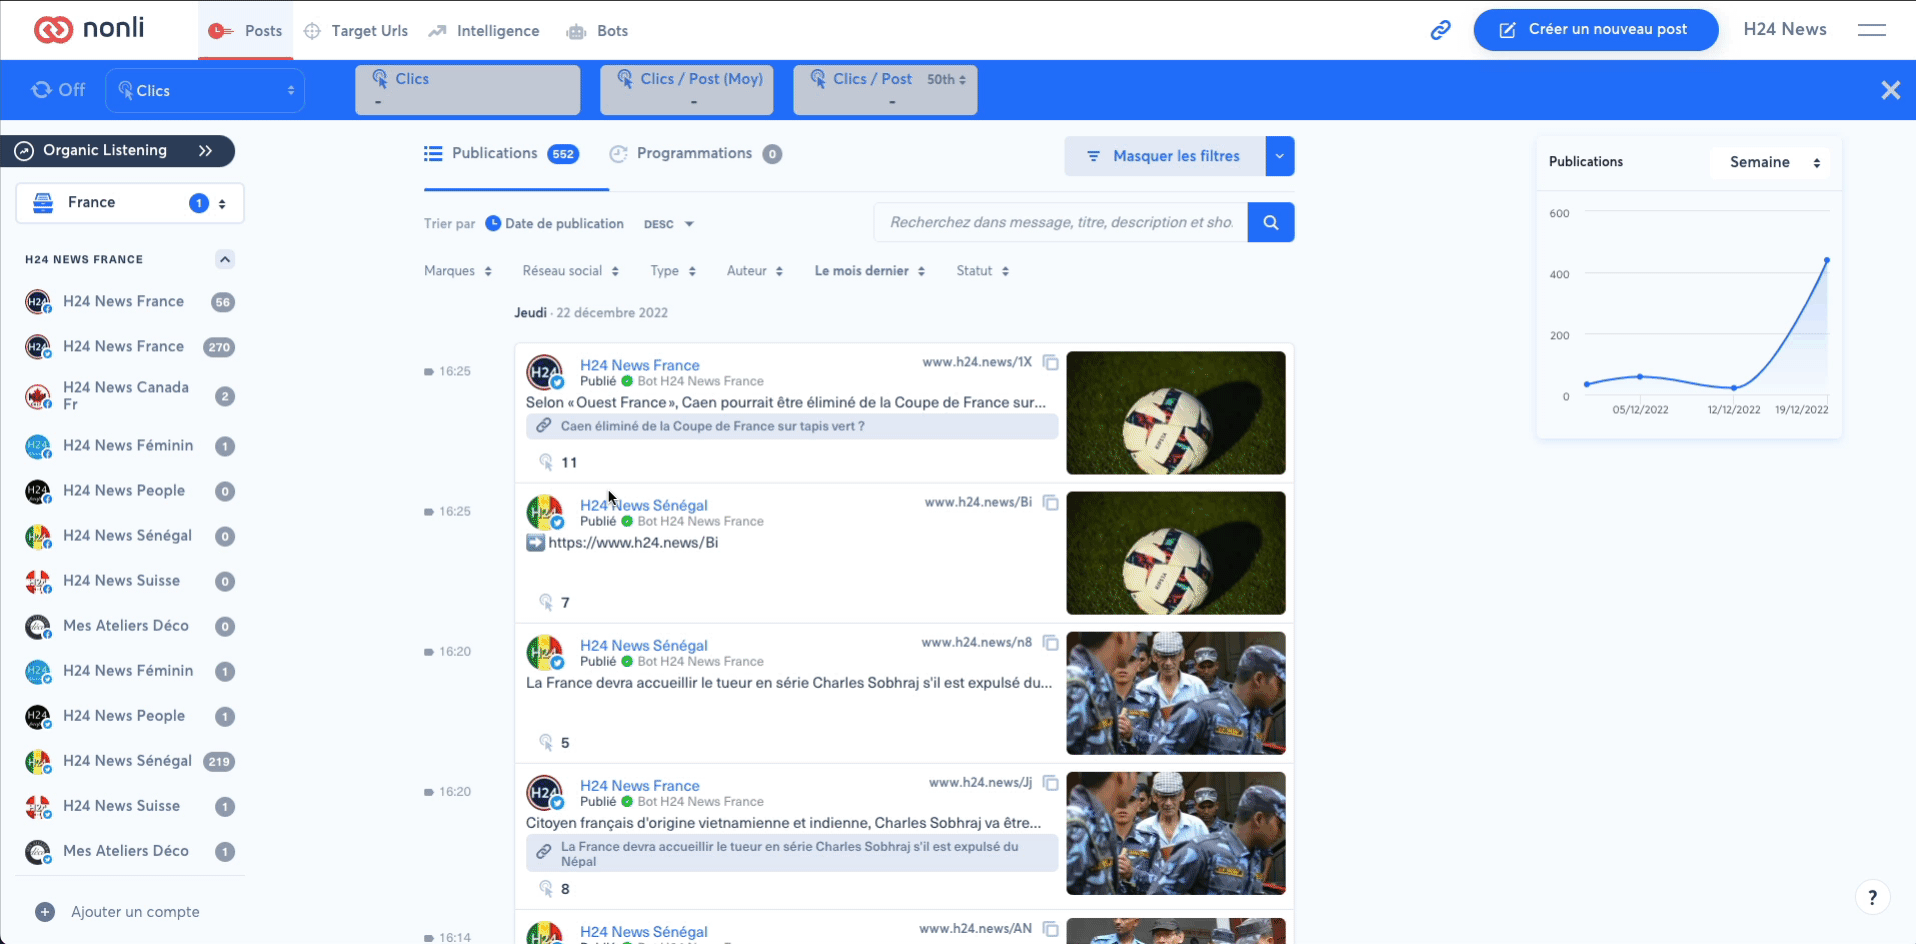Copy the www.h24.news/1X short link
The image size is (1916, 944).
click(1051, 362)
